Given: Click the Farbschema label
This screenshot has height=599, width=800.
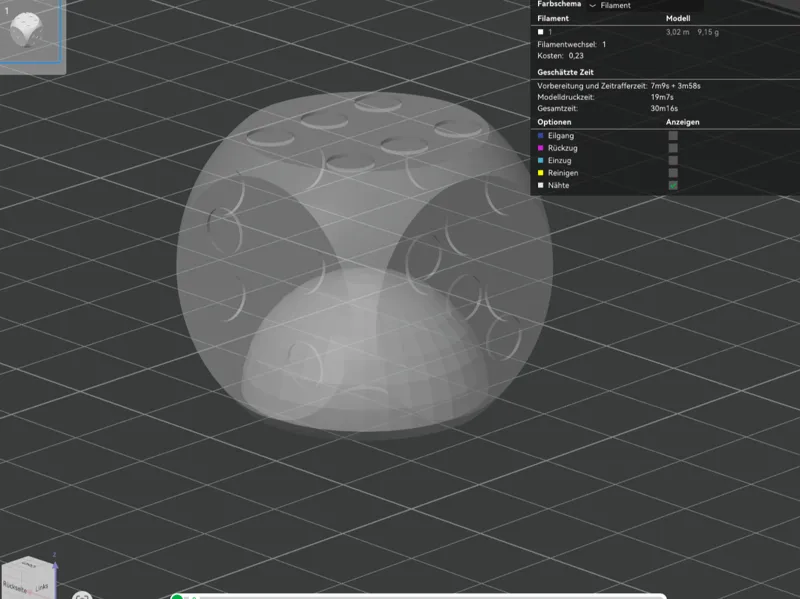Looking at the screenshot, I should pos(559,4).
